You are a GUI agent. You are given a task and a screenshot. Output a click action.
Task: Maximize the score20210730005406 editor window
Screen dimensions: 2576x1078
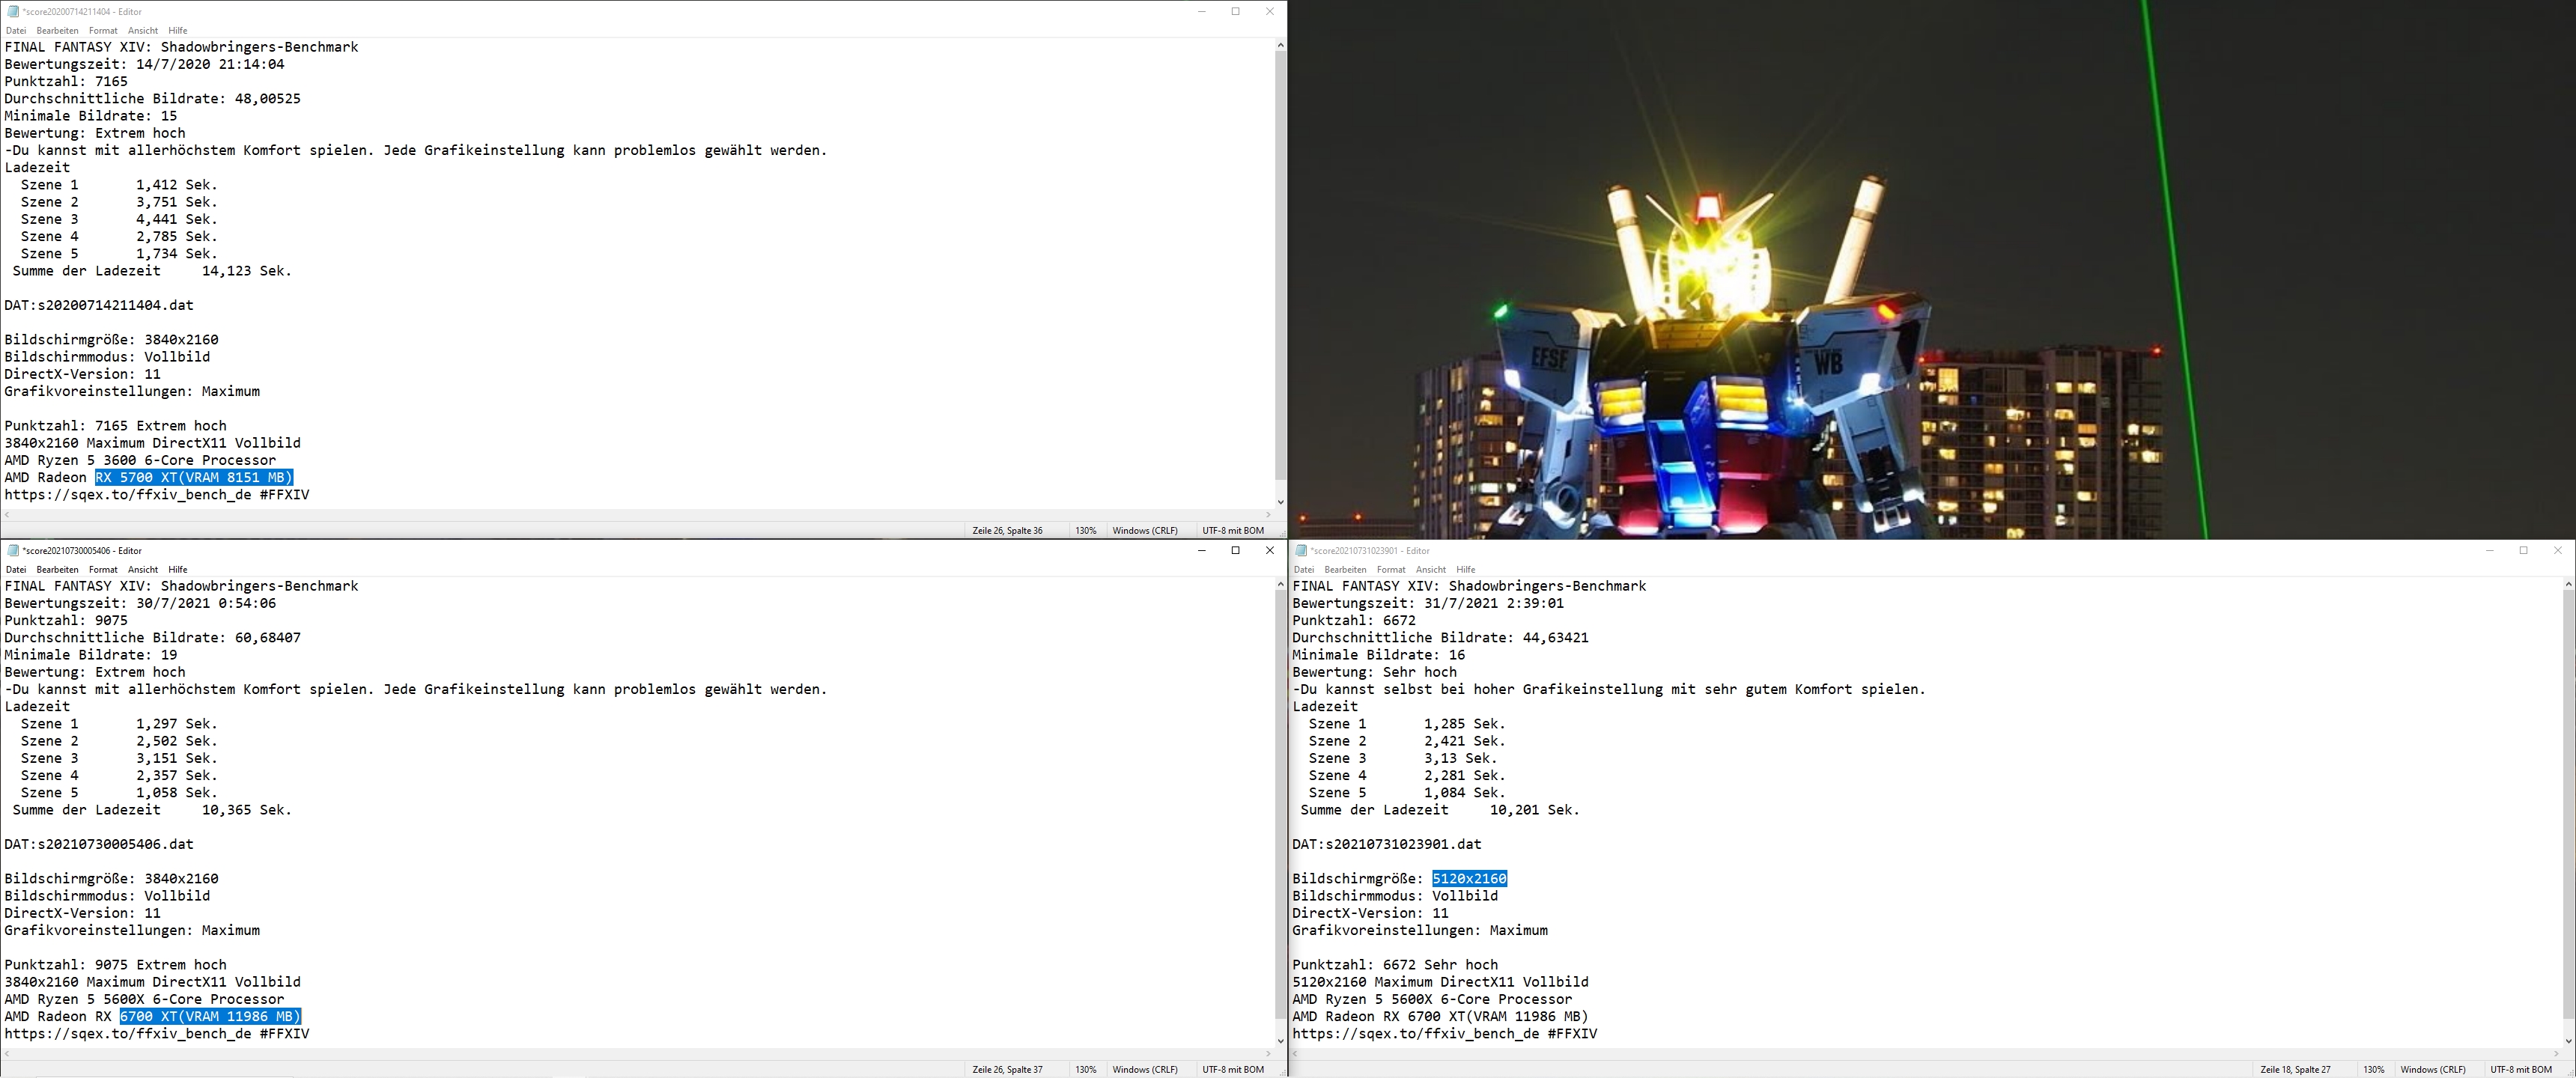[x=1236, y=550]
